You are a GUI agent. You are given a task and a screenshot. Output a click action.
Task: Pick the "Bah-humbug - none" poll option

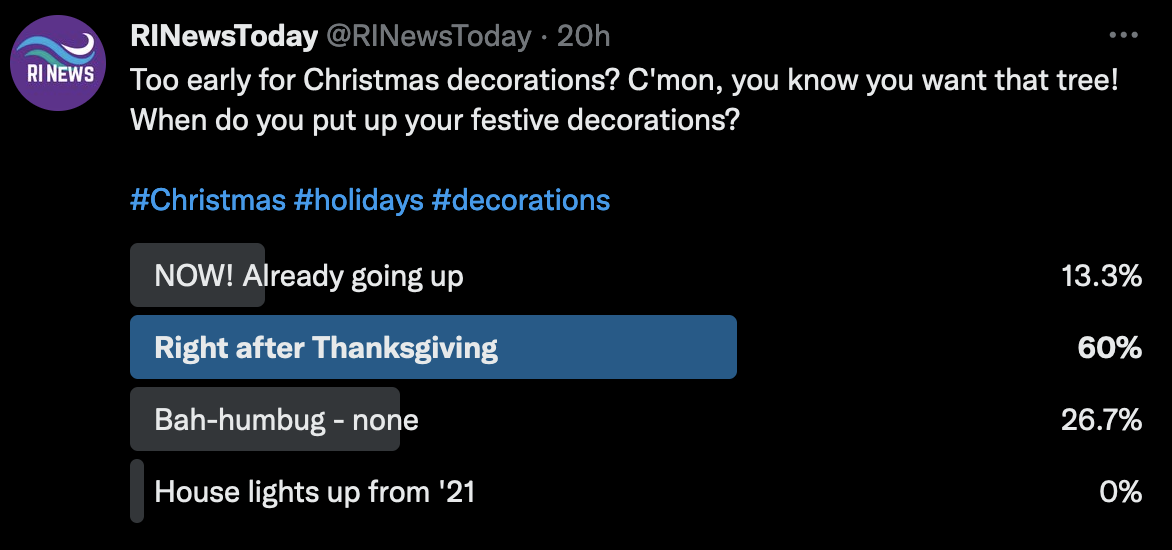point(286,420)
